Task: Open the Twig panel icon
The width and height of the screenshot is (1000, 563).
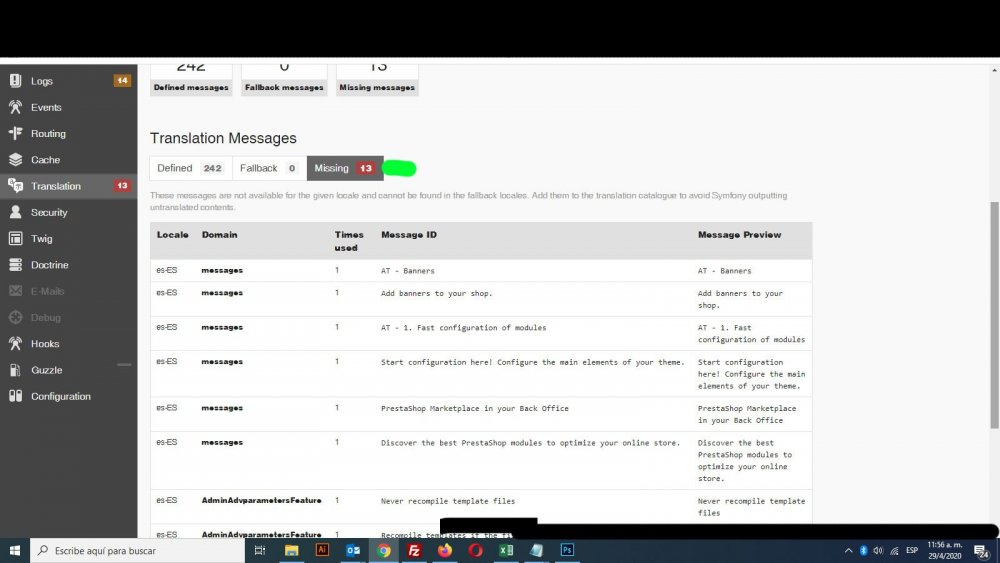Action: pos(15,238)
